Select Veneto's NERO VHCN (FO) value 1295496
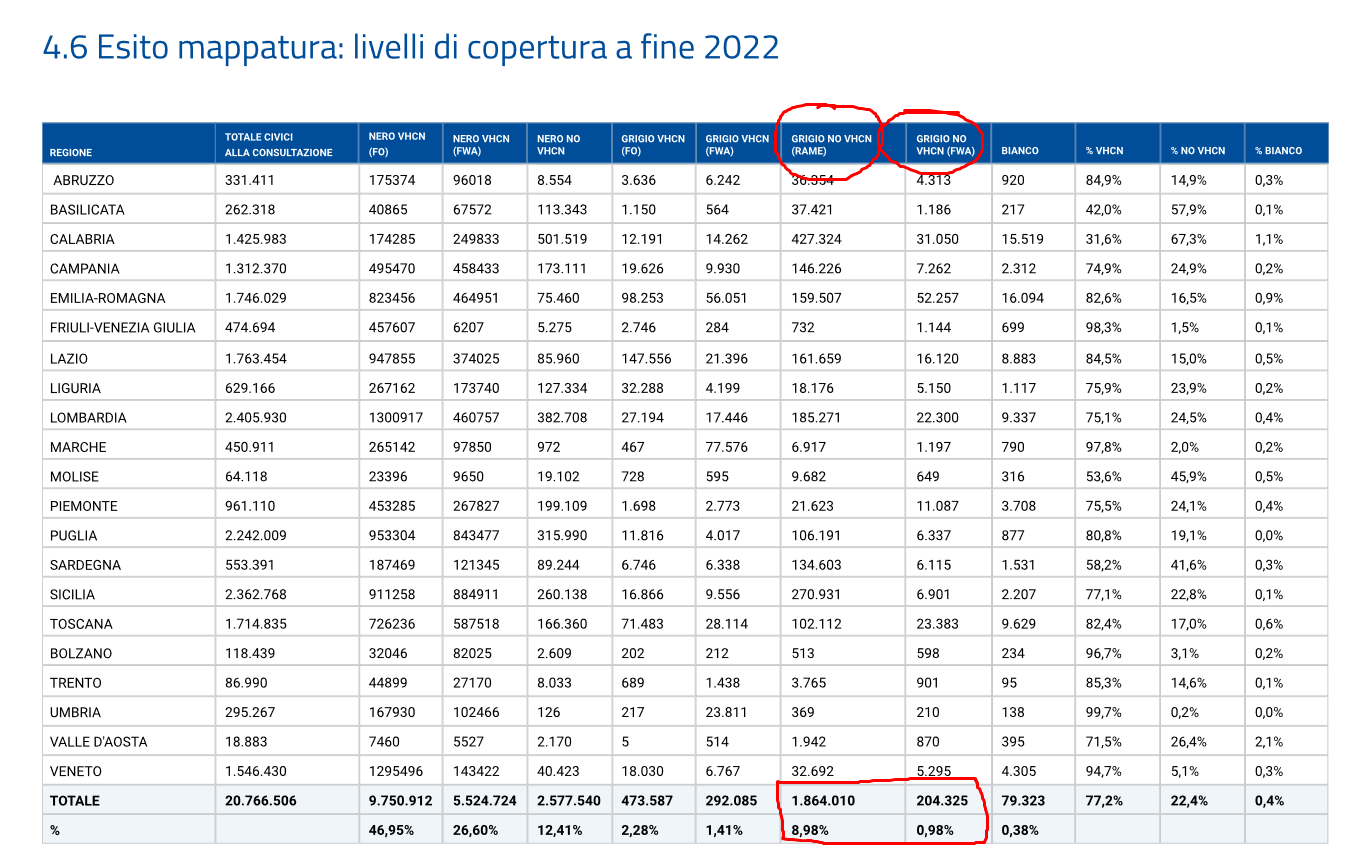 pos(396,771)
